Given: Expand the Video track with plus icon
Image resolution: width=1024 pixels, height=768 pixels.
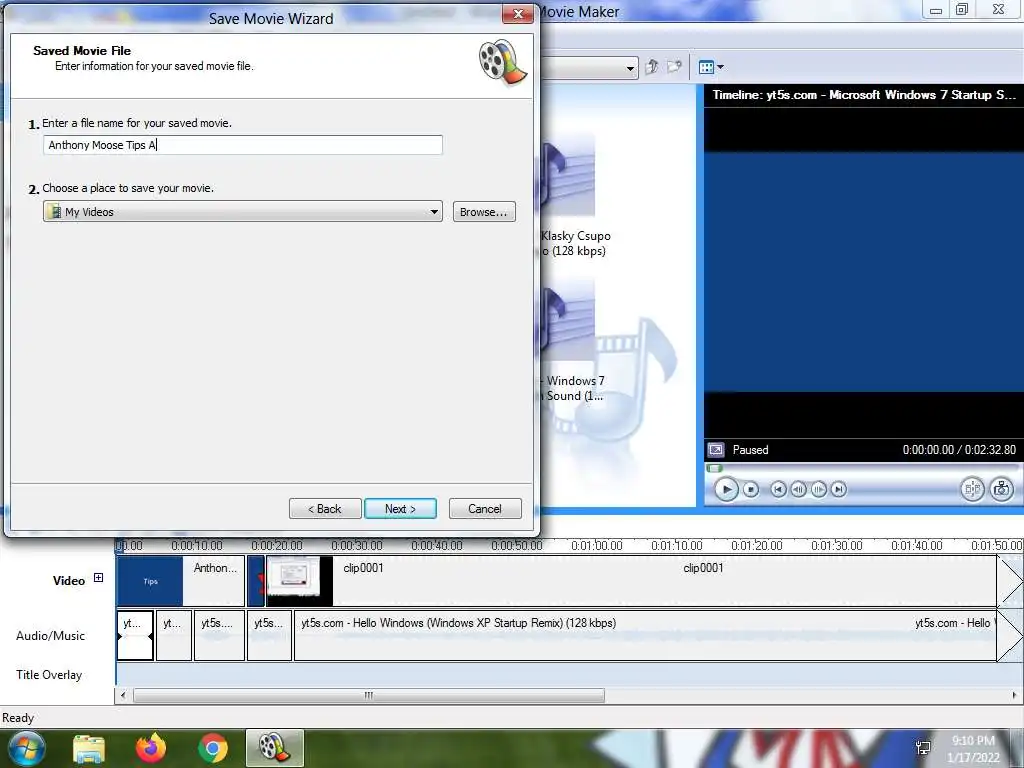Looking at the screenshot, I should (x=98, y=577).
